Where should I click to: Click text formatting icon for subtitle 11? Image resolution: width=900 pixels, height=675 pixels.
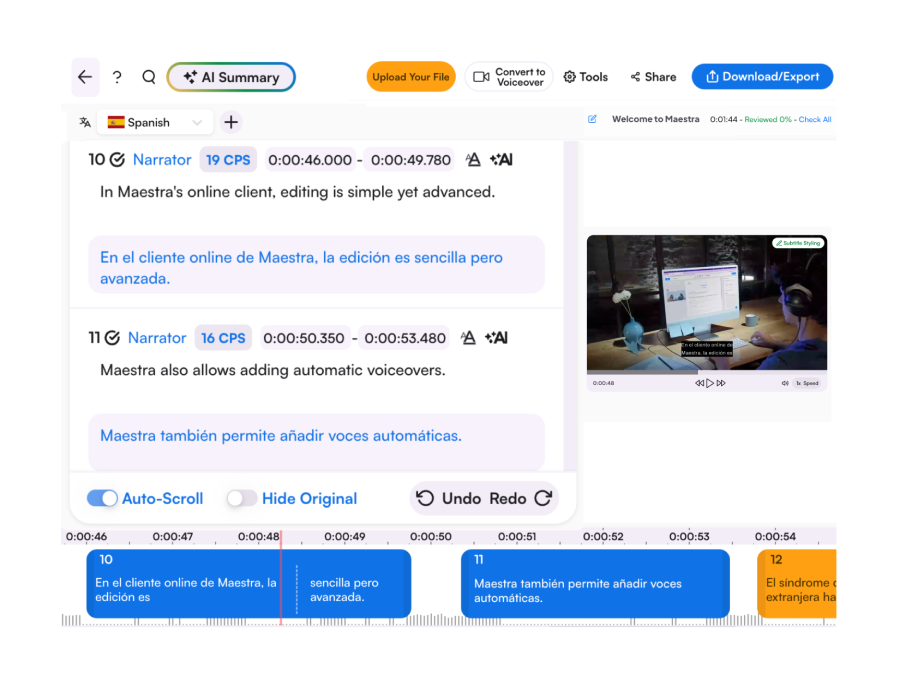click(468, 338)
